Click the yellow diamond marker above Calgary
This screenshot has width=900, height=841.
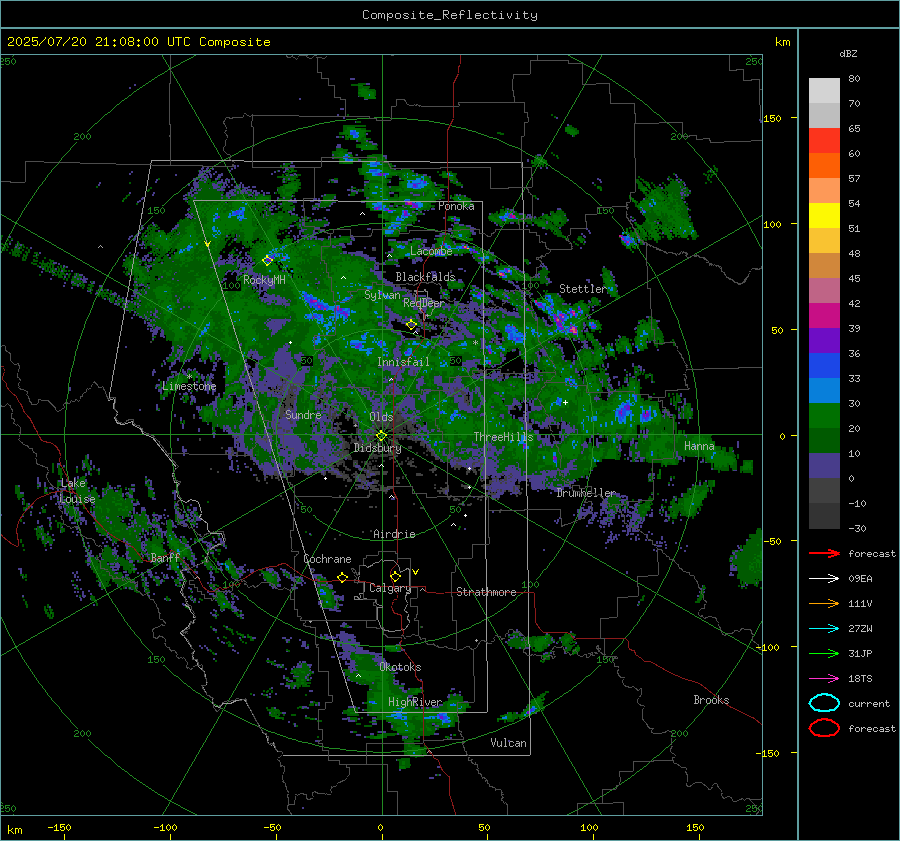(x=395, y=576)
